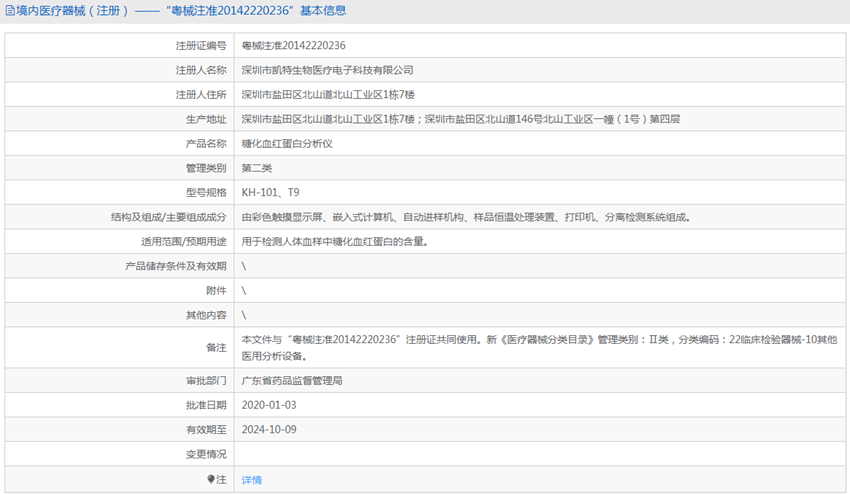Click the label 适用范围/预期用途
The width and height of the screenshot is (850, 495).
click(x=184, y=241)
